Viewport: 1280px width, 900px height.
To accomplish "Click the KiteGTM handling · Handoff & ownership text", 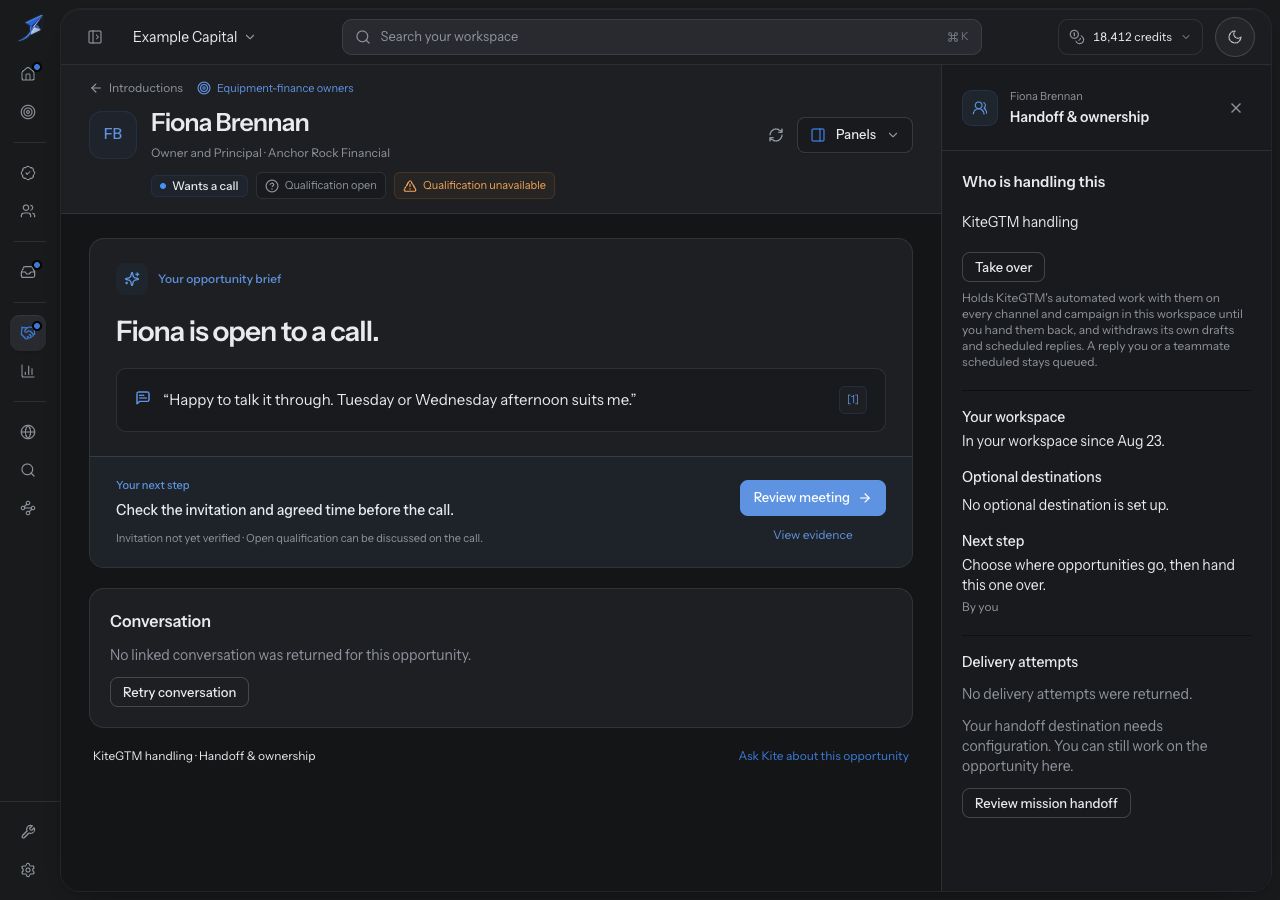I will [x=204, y=756].
